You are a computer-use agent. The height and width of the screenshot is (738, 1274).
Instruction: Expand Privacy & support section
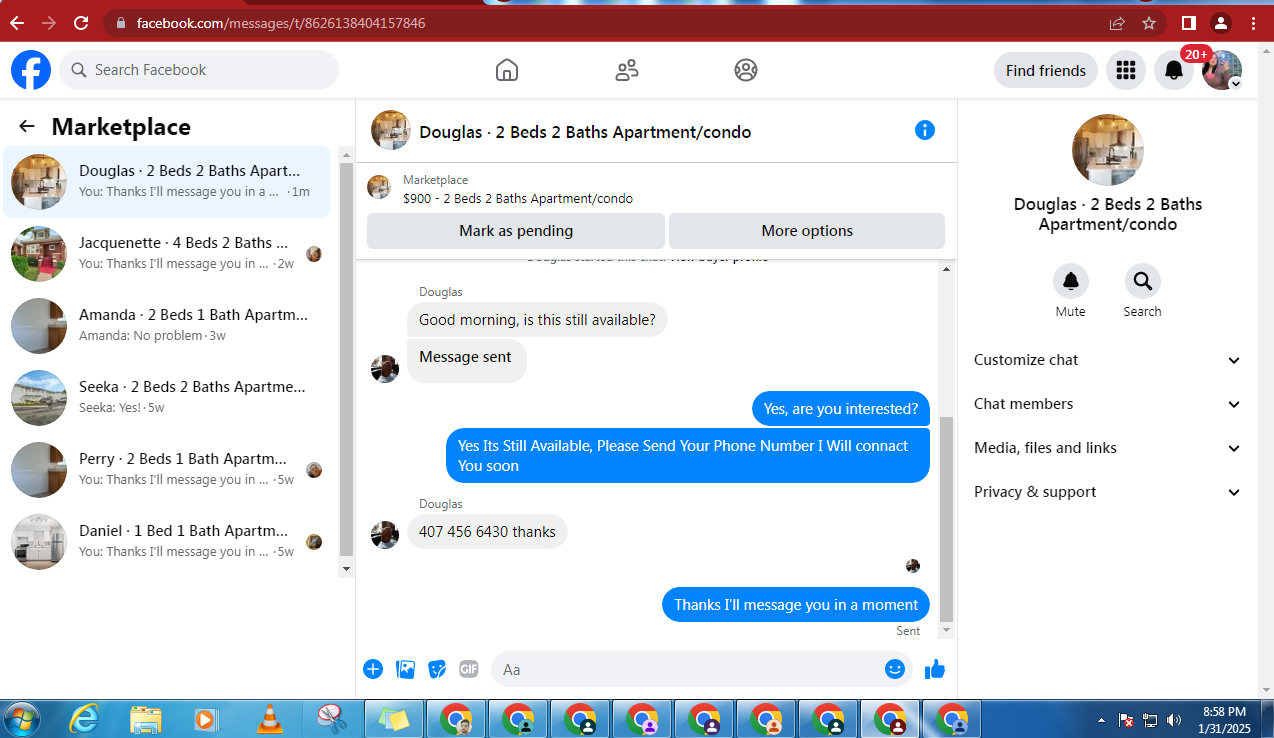coord(1107,492)
